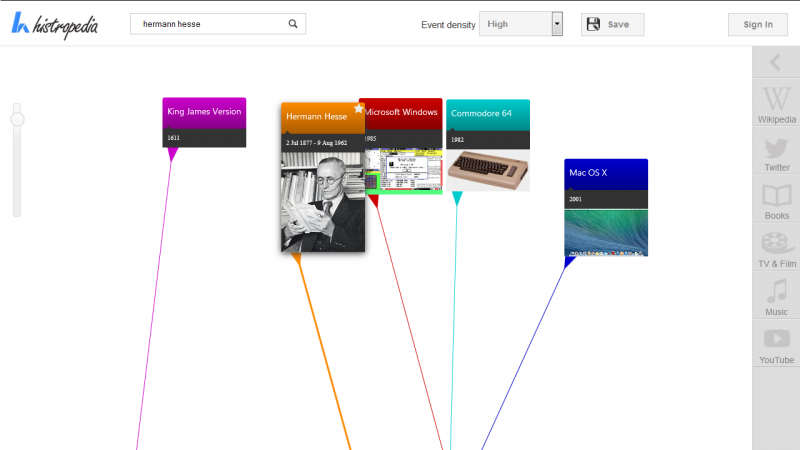This screenshot has height=450, width=800.
Task: Open the YouTube sidebar panel
Action: 777,346
